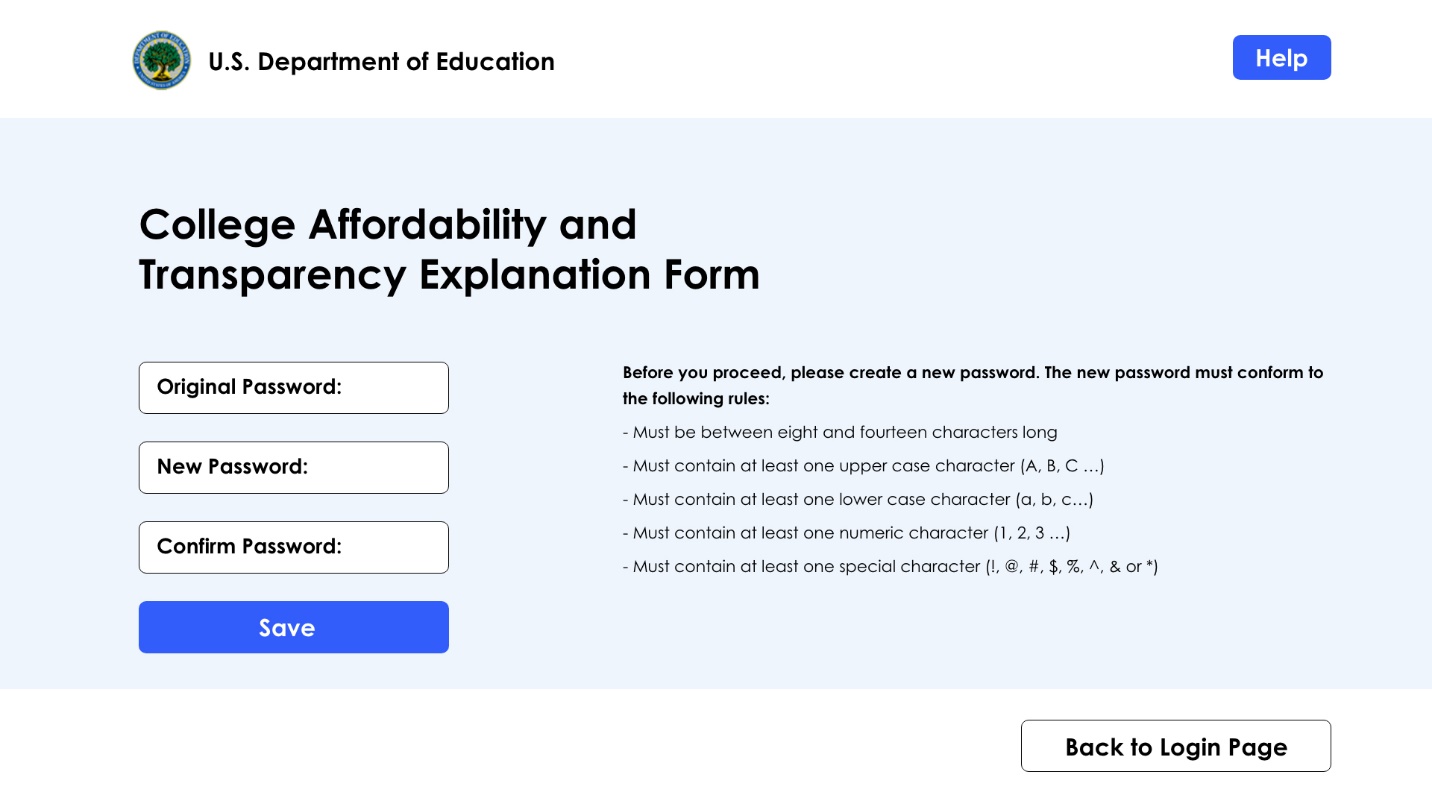Click the 'College Affordability and' heading line
This screenshot has width=1432, height=804.
tap(388, 224)
